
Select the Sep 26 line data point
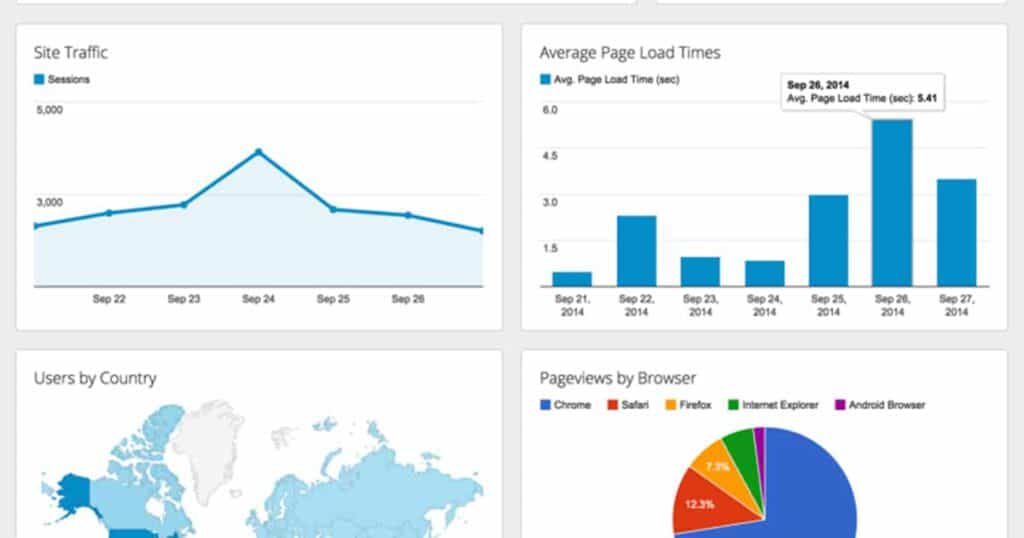[408, 215]
